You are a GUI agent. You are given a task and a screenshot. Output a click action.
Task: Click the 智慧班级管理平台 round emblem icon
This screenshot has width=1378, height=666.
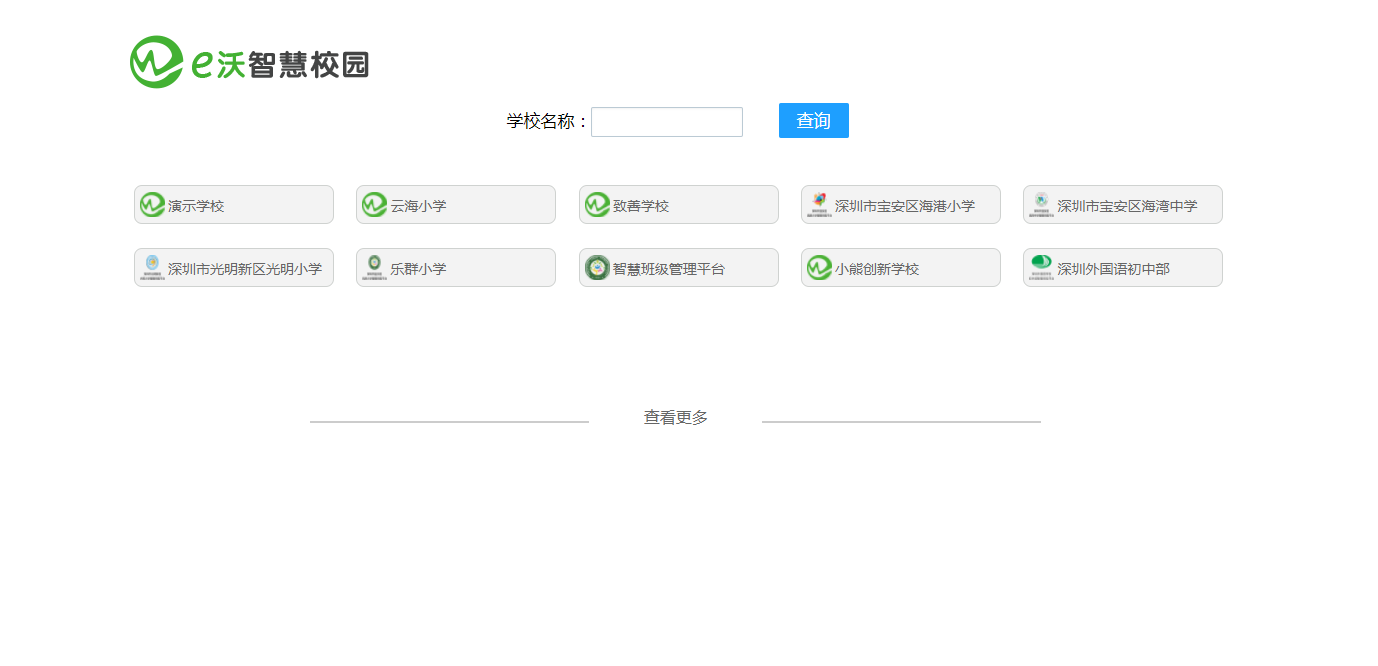[x=597, y=268]
